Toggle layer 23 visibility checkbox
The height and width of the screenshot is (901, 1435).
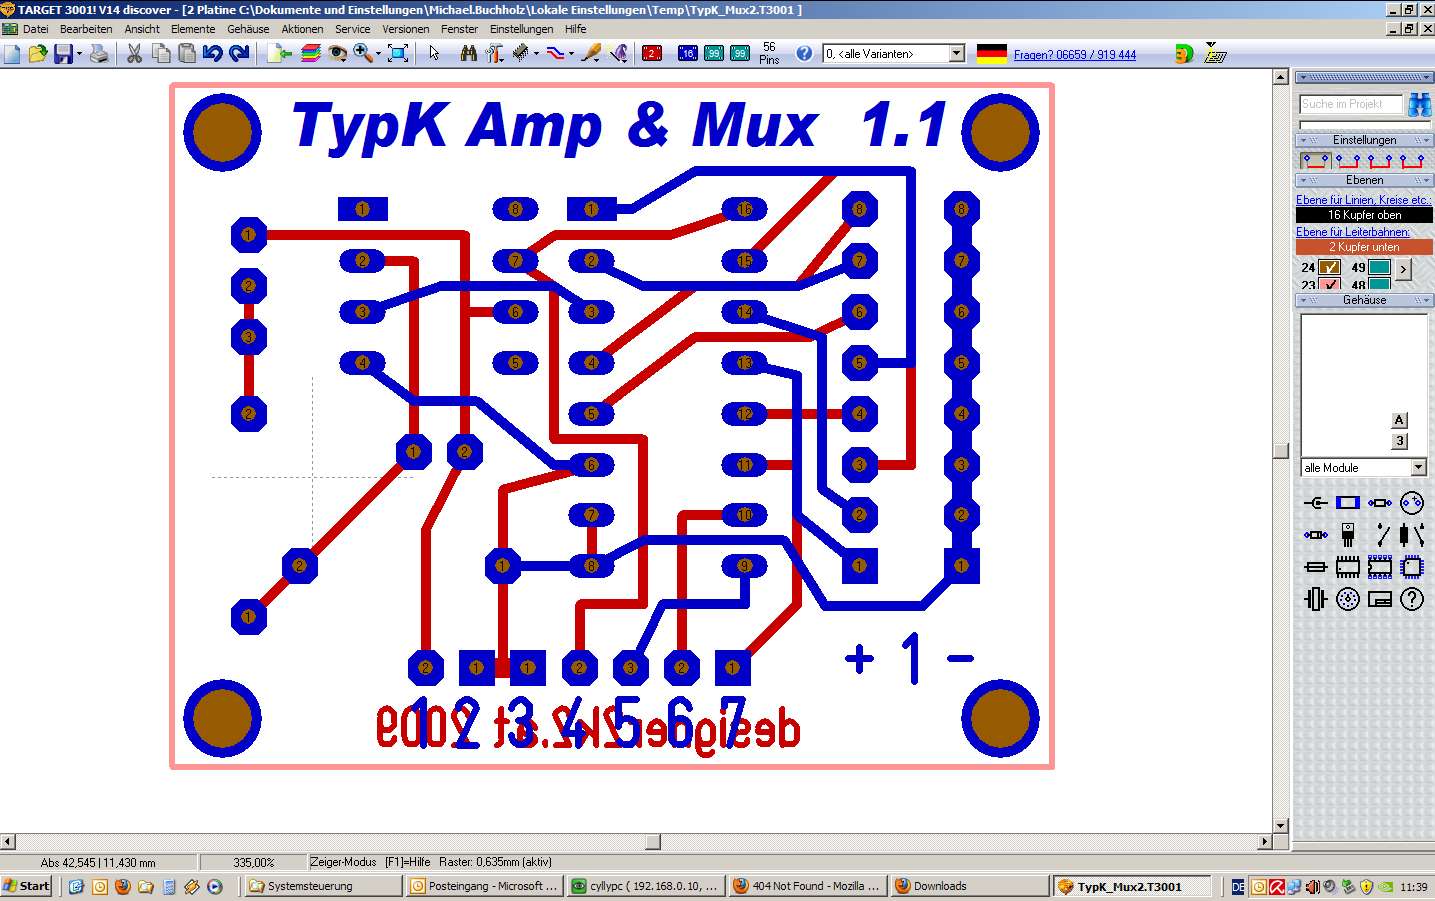pyautogui.click(x=1329, y=285)
